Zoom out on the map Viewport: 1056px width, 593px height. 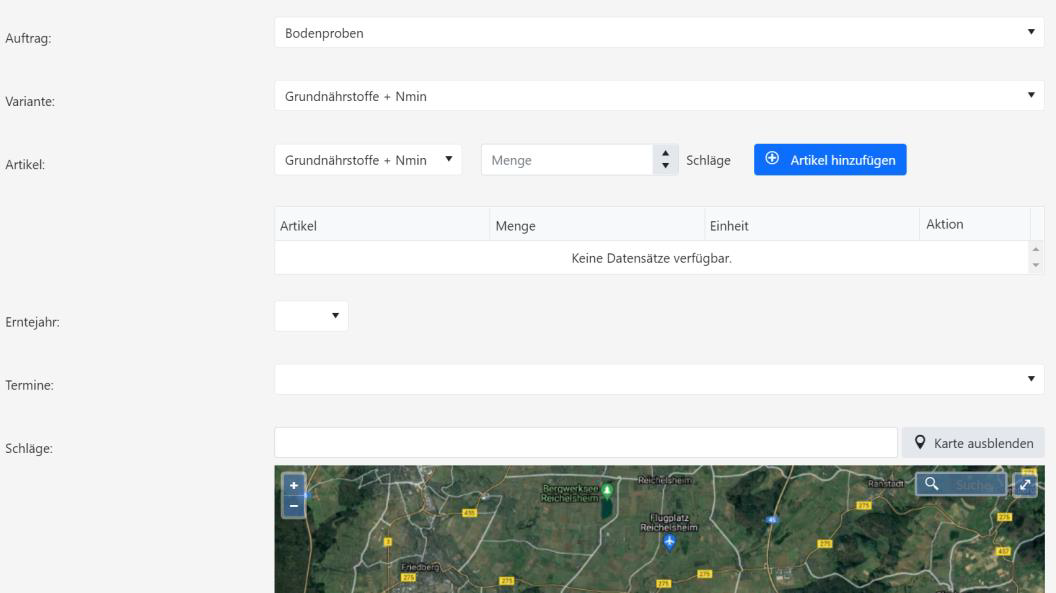(x=293, y=506)
